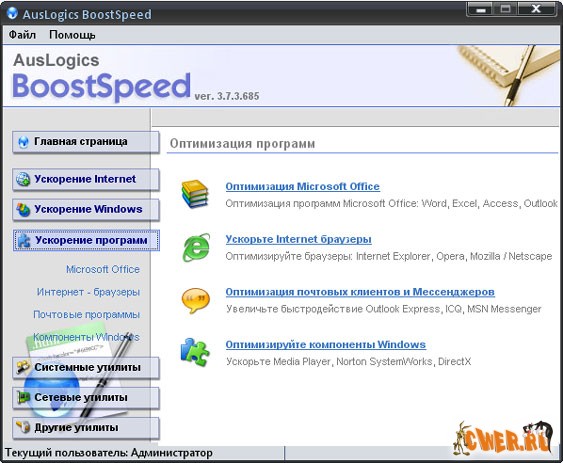This screenshot has width=563, height=463.
Task: Click the description mentioning Outlook Express, ICQ
Action: tap(383, 309)
